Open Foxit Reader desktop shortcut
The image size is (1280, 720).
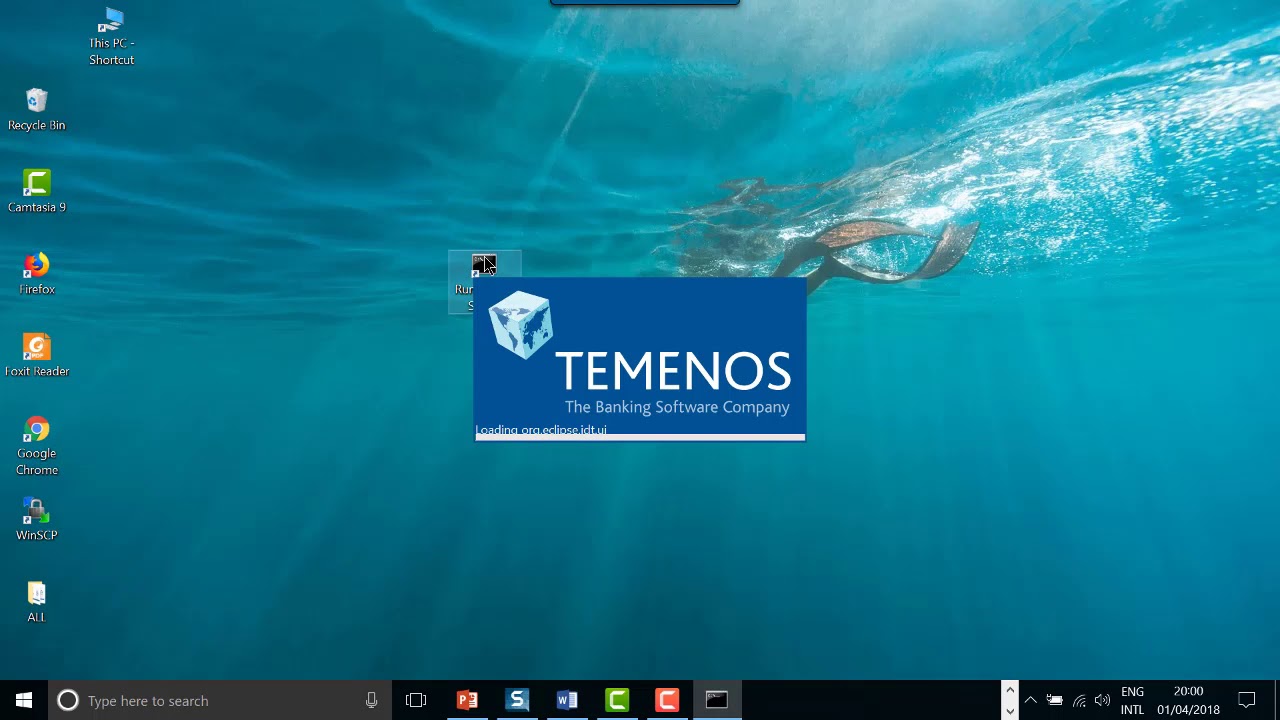pos(37,356)
